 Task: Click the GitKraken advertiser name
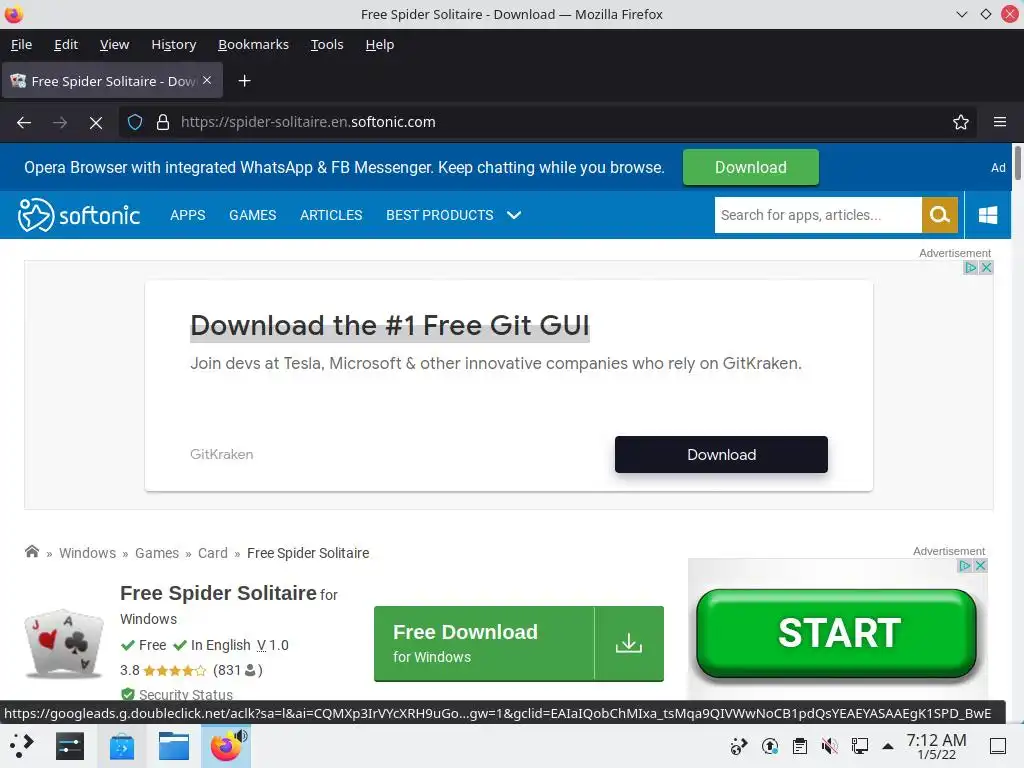tap(221, 455)
